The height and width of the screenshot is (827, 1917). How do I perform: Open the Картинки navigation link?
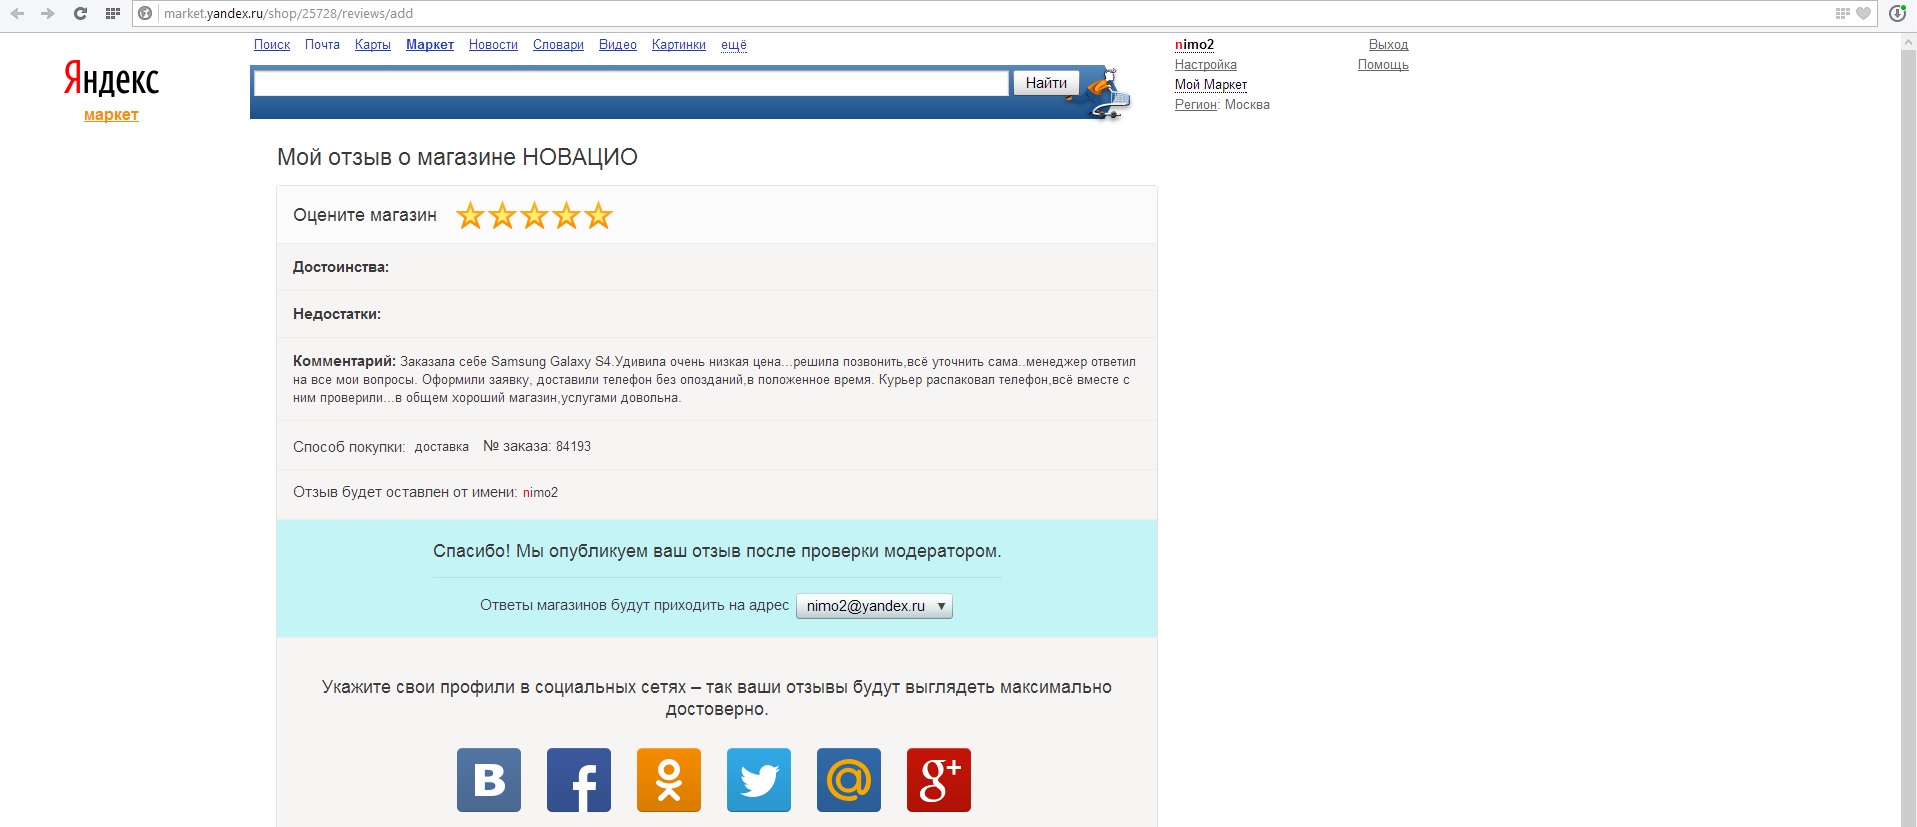pos(679,45)
